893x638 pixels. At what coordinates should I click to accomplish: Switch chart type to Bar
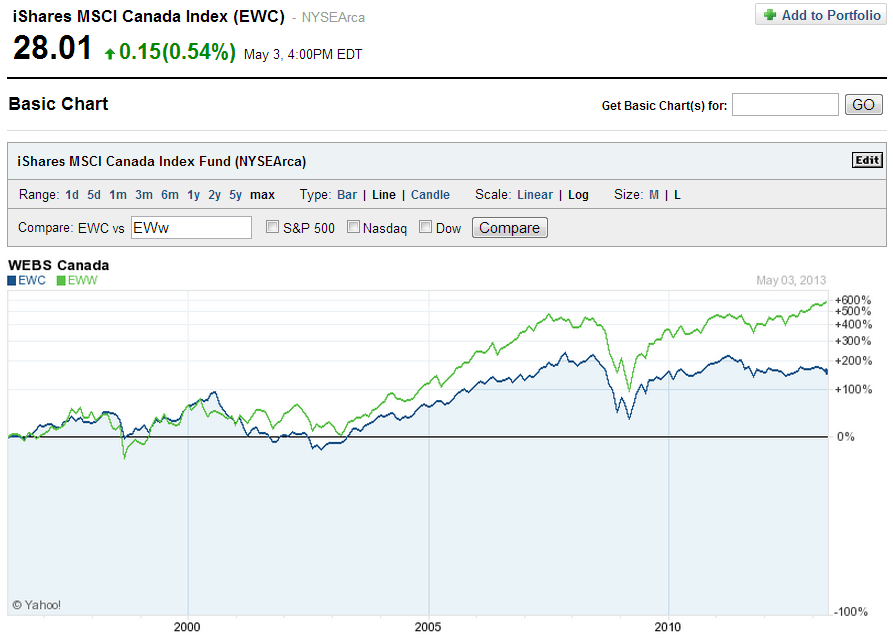pos(347,195)
